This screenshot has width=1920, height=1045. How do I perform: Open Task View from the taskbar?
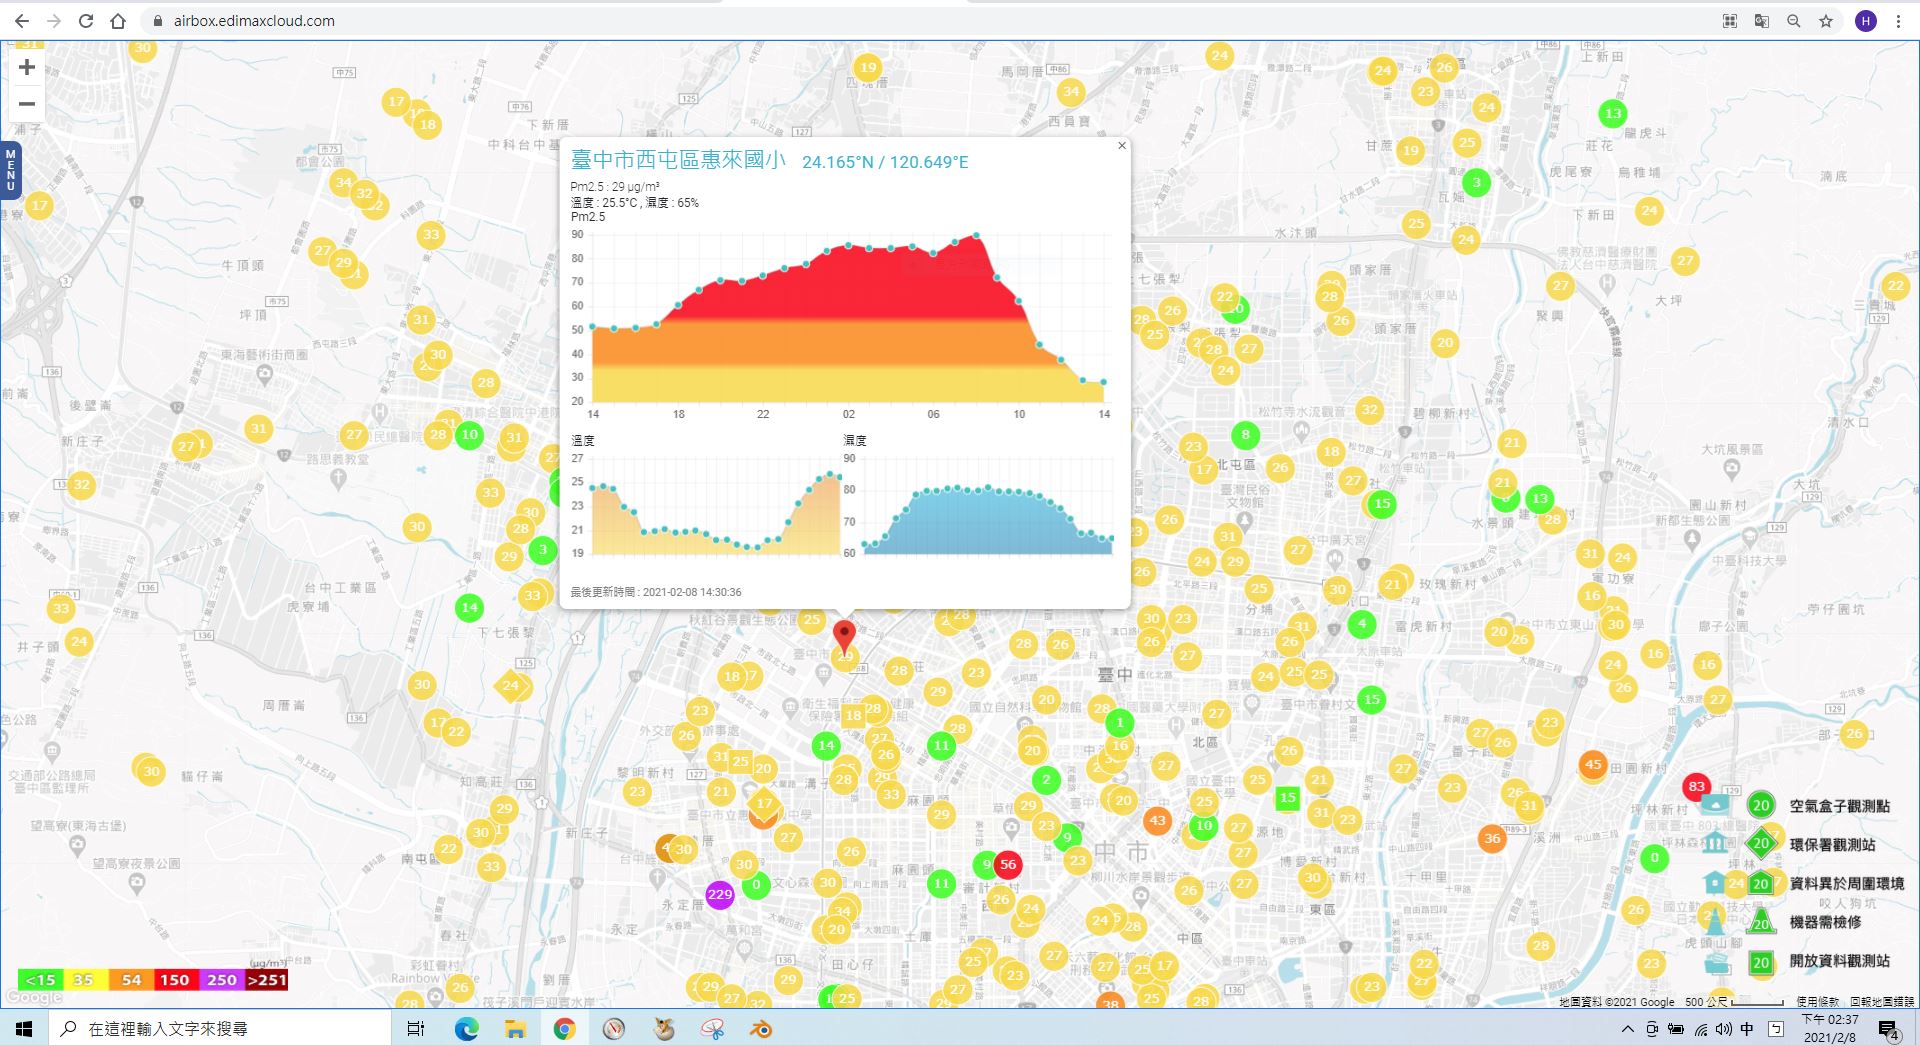(x=416, y=1028)
